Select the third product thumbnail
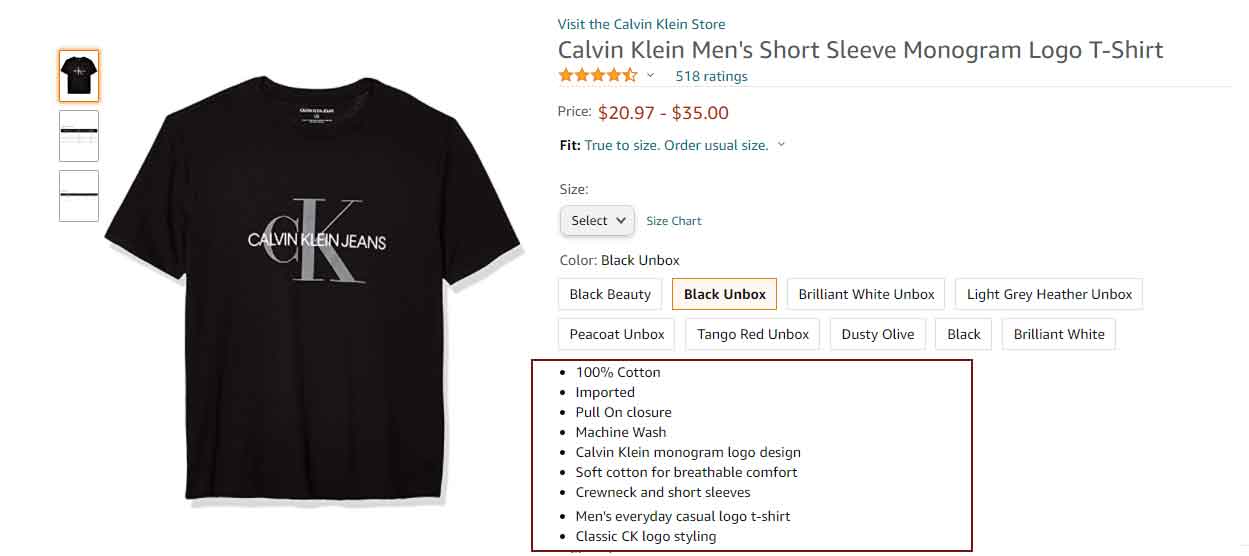Viewport: 1249px width, 556px height. point(79,196)
